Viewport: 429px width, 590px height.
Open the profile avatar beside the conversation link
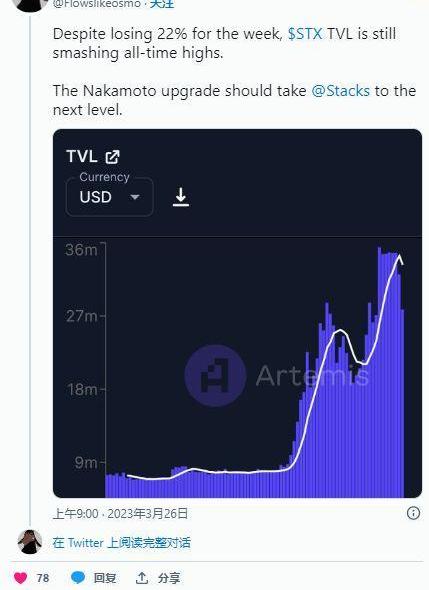(x=30, y=542)
